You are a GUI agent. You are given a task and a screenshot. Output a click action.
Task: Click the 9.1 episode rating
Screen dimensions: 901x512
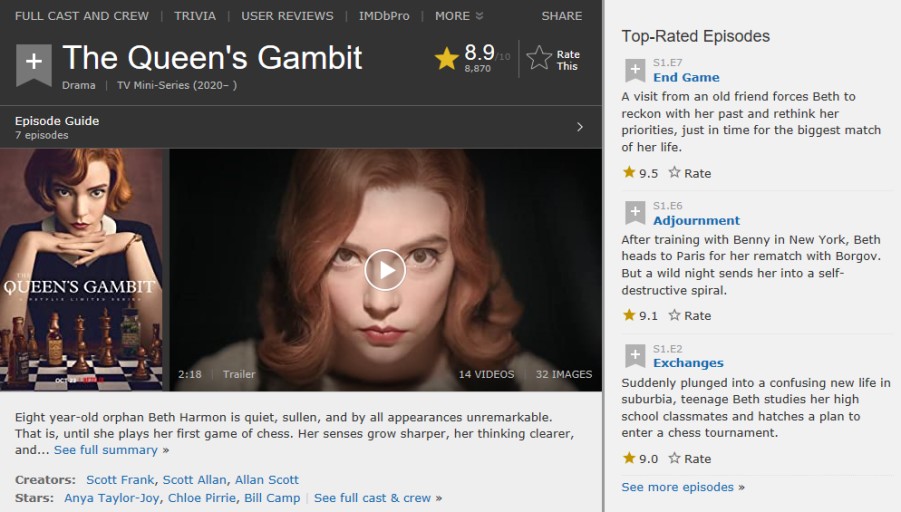click(x=648, y=315)
